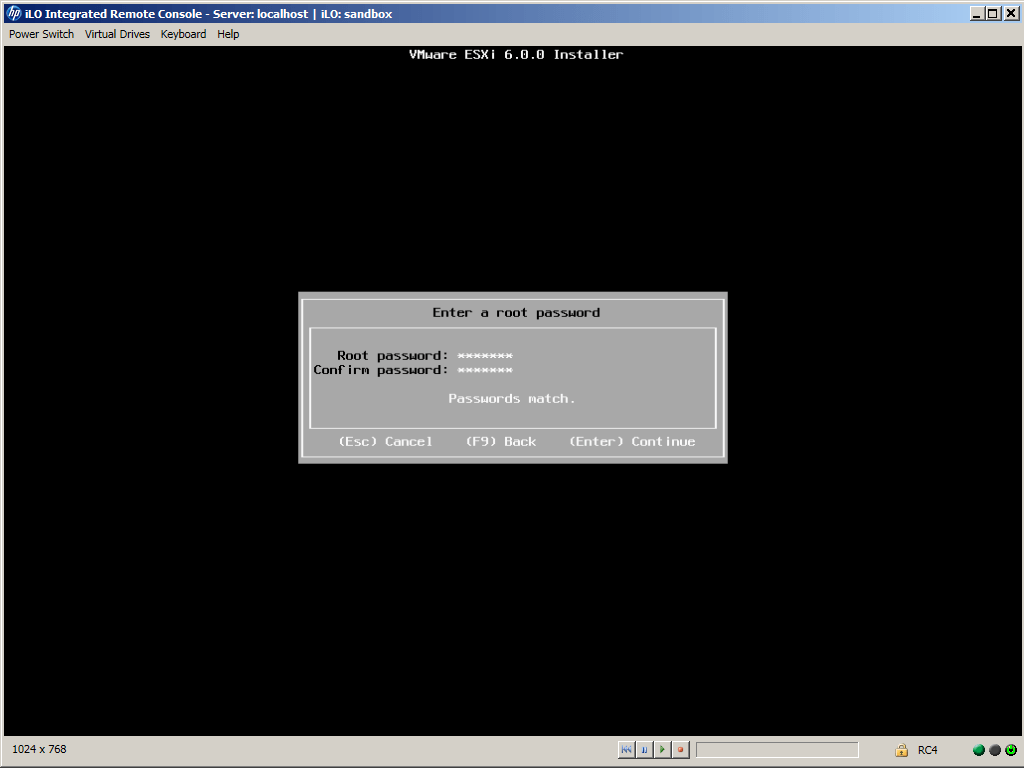Click the padlock encryption icon
This screenshot has width=1024, height=768.
(x=901, y=750)
